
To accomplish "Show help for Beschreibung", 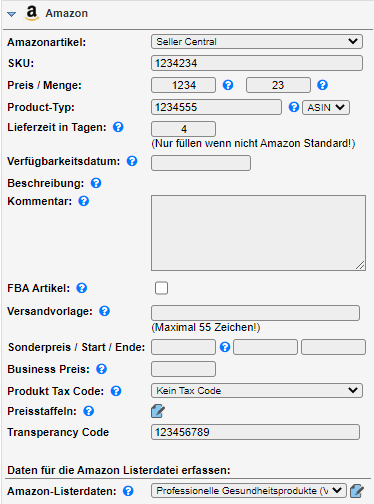I will (x=96, y=183).
